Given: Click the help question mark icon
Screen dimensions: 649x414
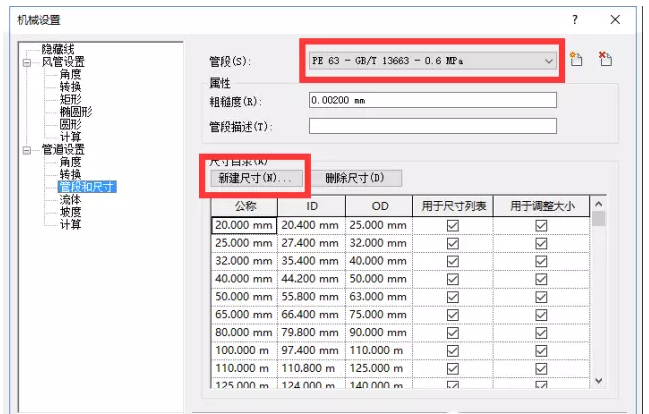Looking at the screenshot, I should 575,19.
